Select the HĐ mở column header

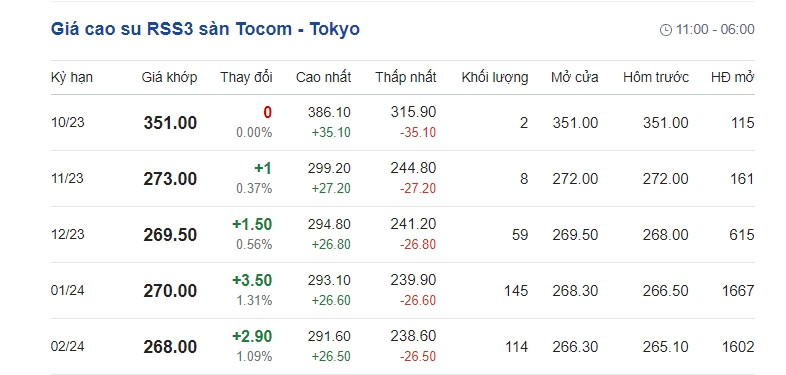732,77
